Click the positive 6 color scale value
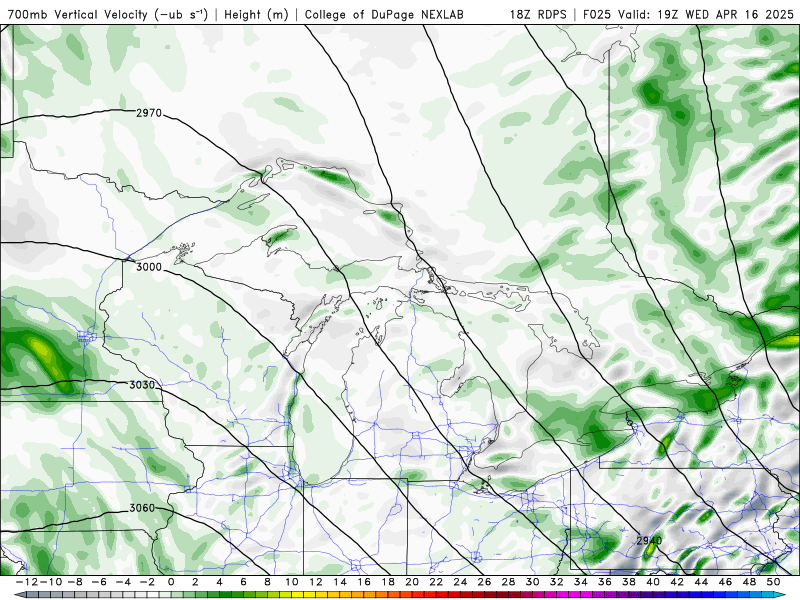 [243, 582]
